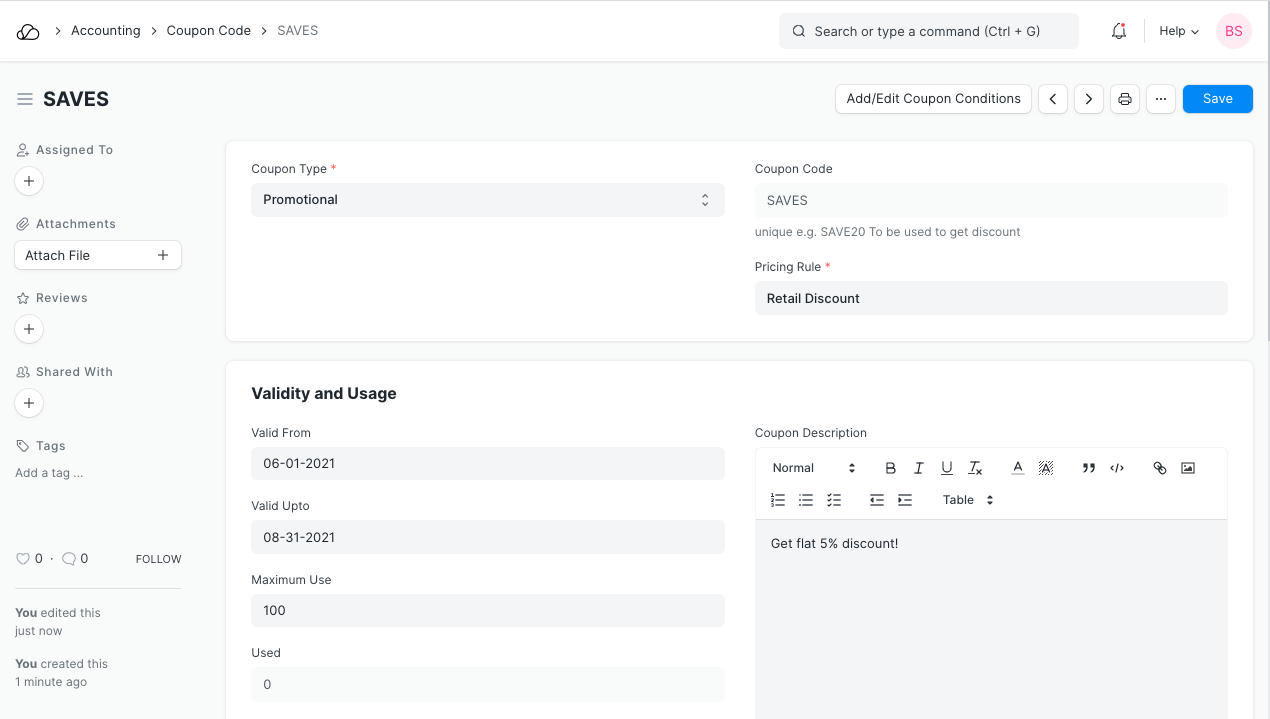Open the Table dropdown in editor

pyautogui.click(x=968, y=500)
